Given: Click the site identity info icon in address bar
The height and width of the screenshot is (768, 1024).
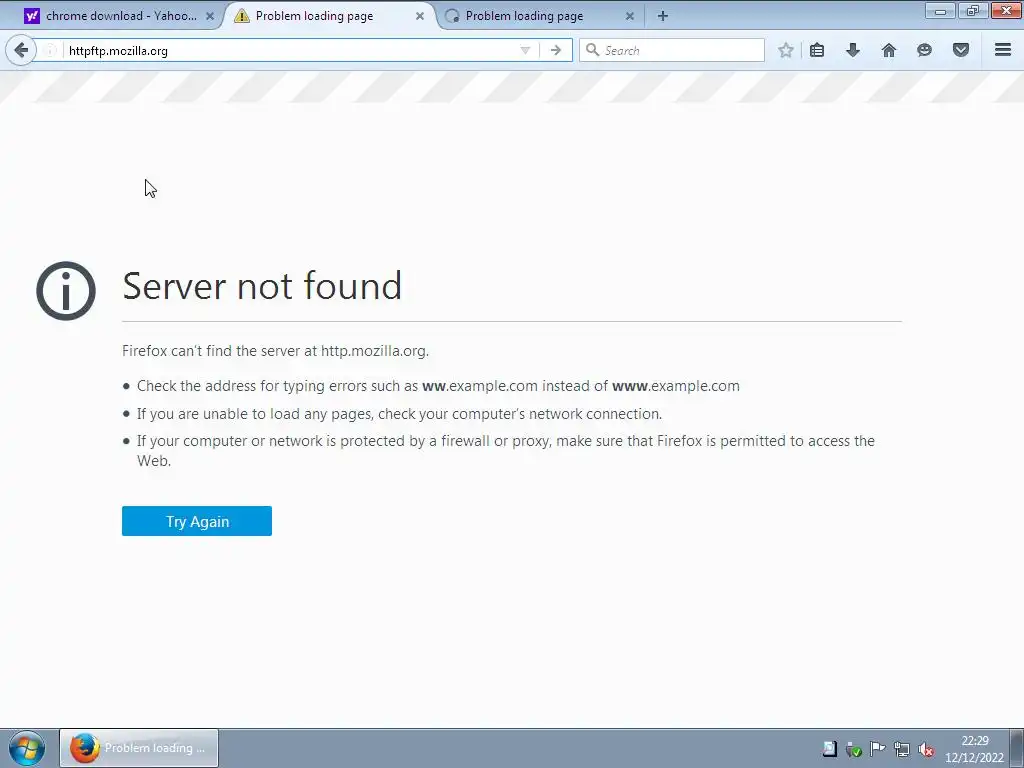Looking at the screenshot, I should click(x=50, y=50).
